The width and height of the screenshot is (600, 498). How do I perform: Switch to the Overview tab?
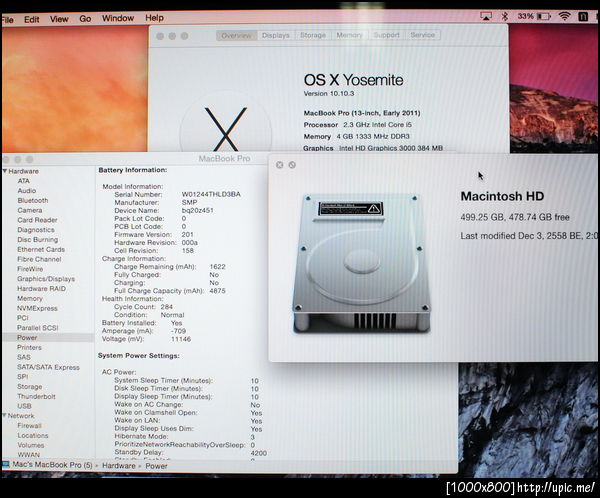pyautogui.click(x=236, y=36)
